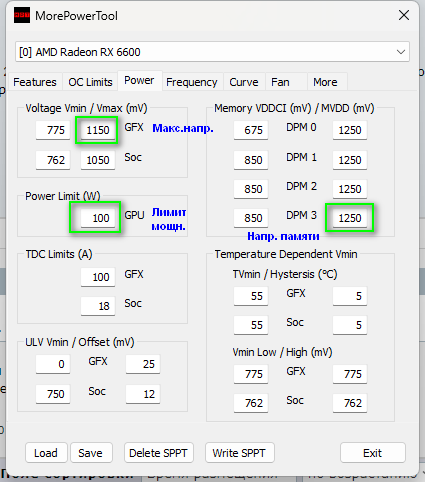The height and width of the screenshot is (482, 425).
Task: Click the Vmin Low GFX field
Action: [x=251, y=374]
